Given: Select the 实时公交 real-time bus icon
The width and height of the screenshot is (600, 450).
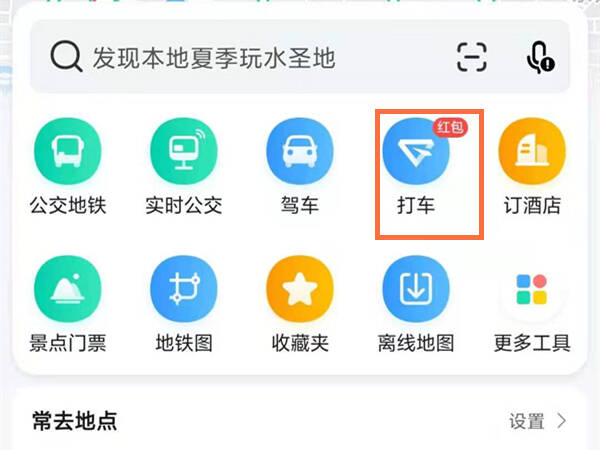Looking at the screenshot, I should click(x=184, y=151).
